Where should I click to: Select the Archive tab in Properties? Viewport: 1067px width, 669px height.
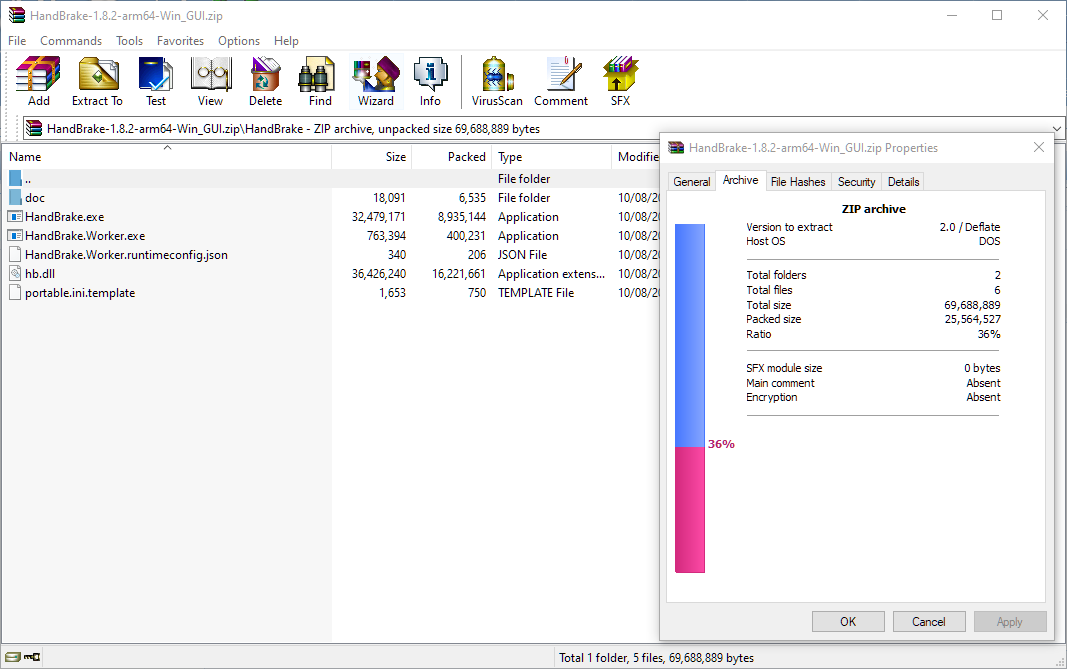(x=740, y=180)
